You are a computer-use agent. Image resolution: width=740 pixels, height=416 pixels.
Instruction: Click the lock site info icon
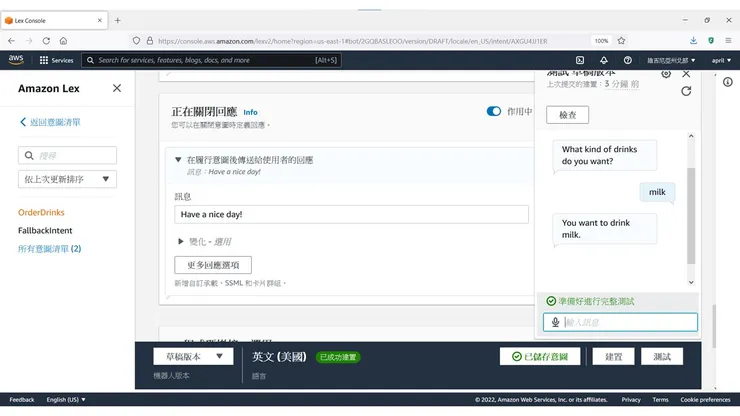pyautogui.click(x=150, y=41)
